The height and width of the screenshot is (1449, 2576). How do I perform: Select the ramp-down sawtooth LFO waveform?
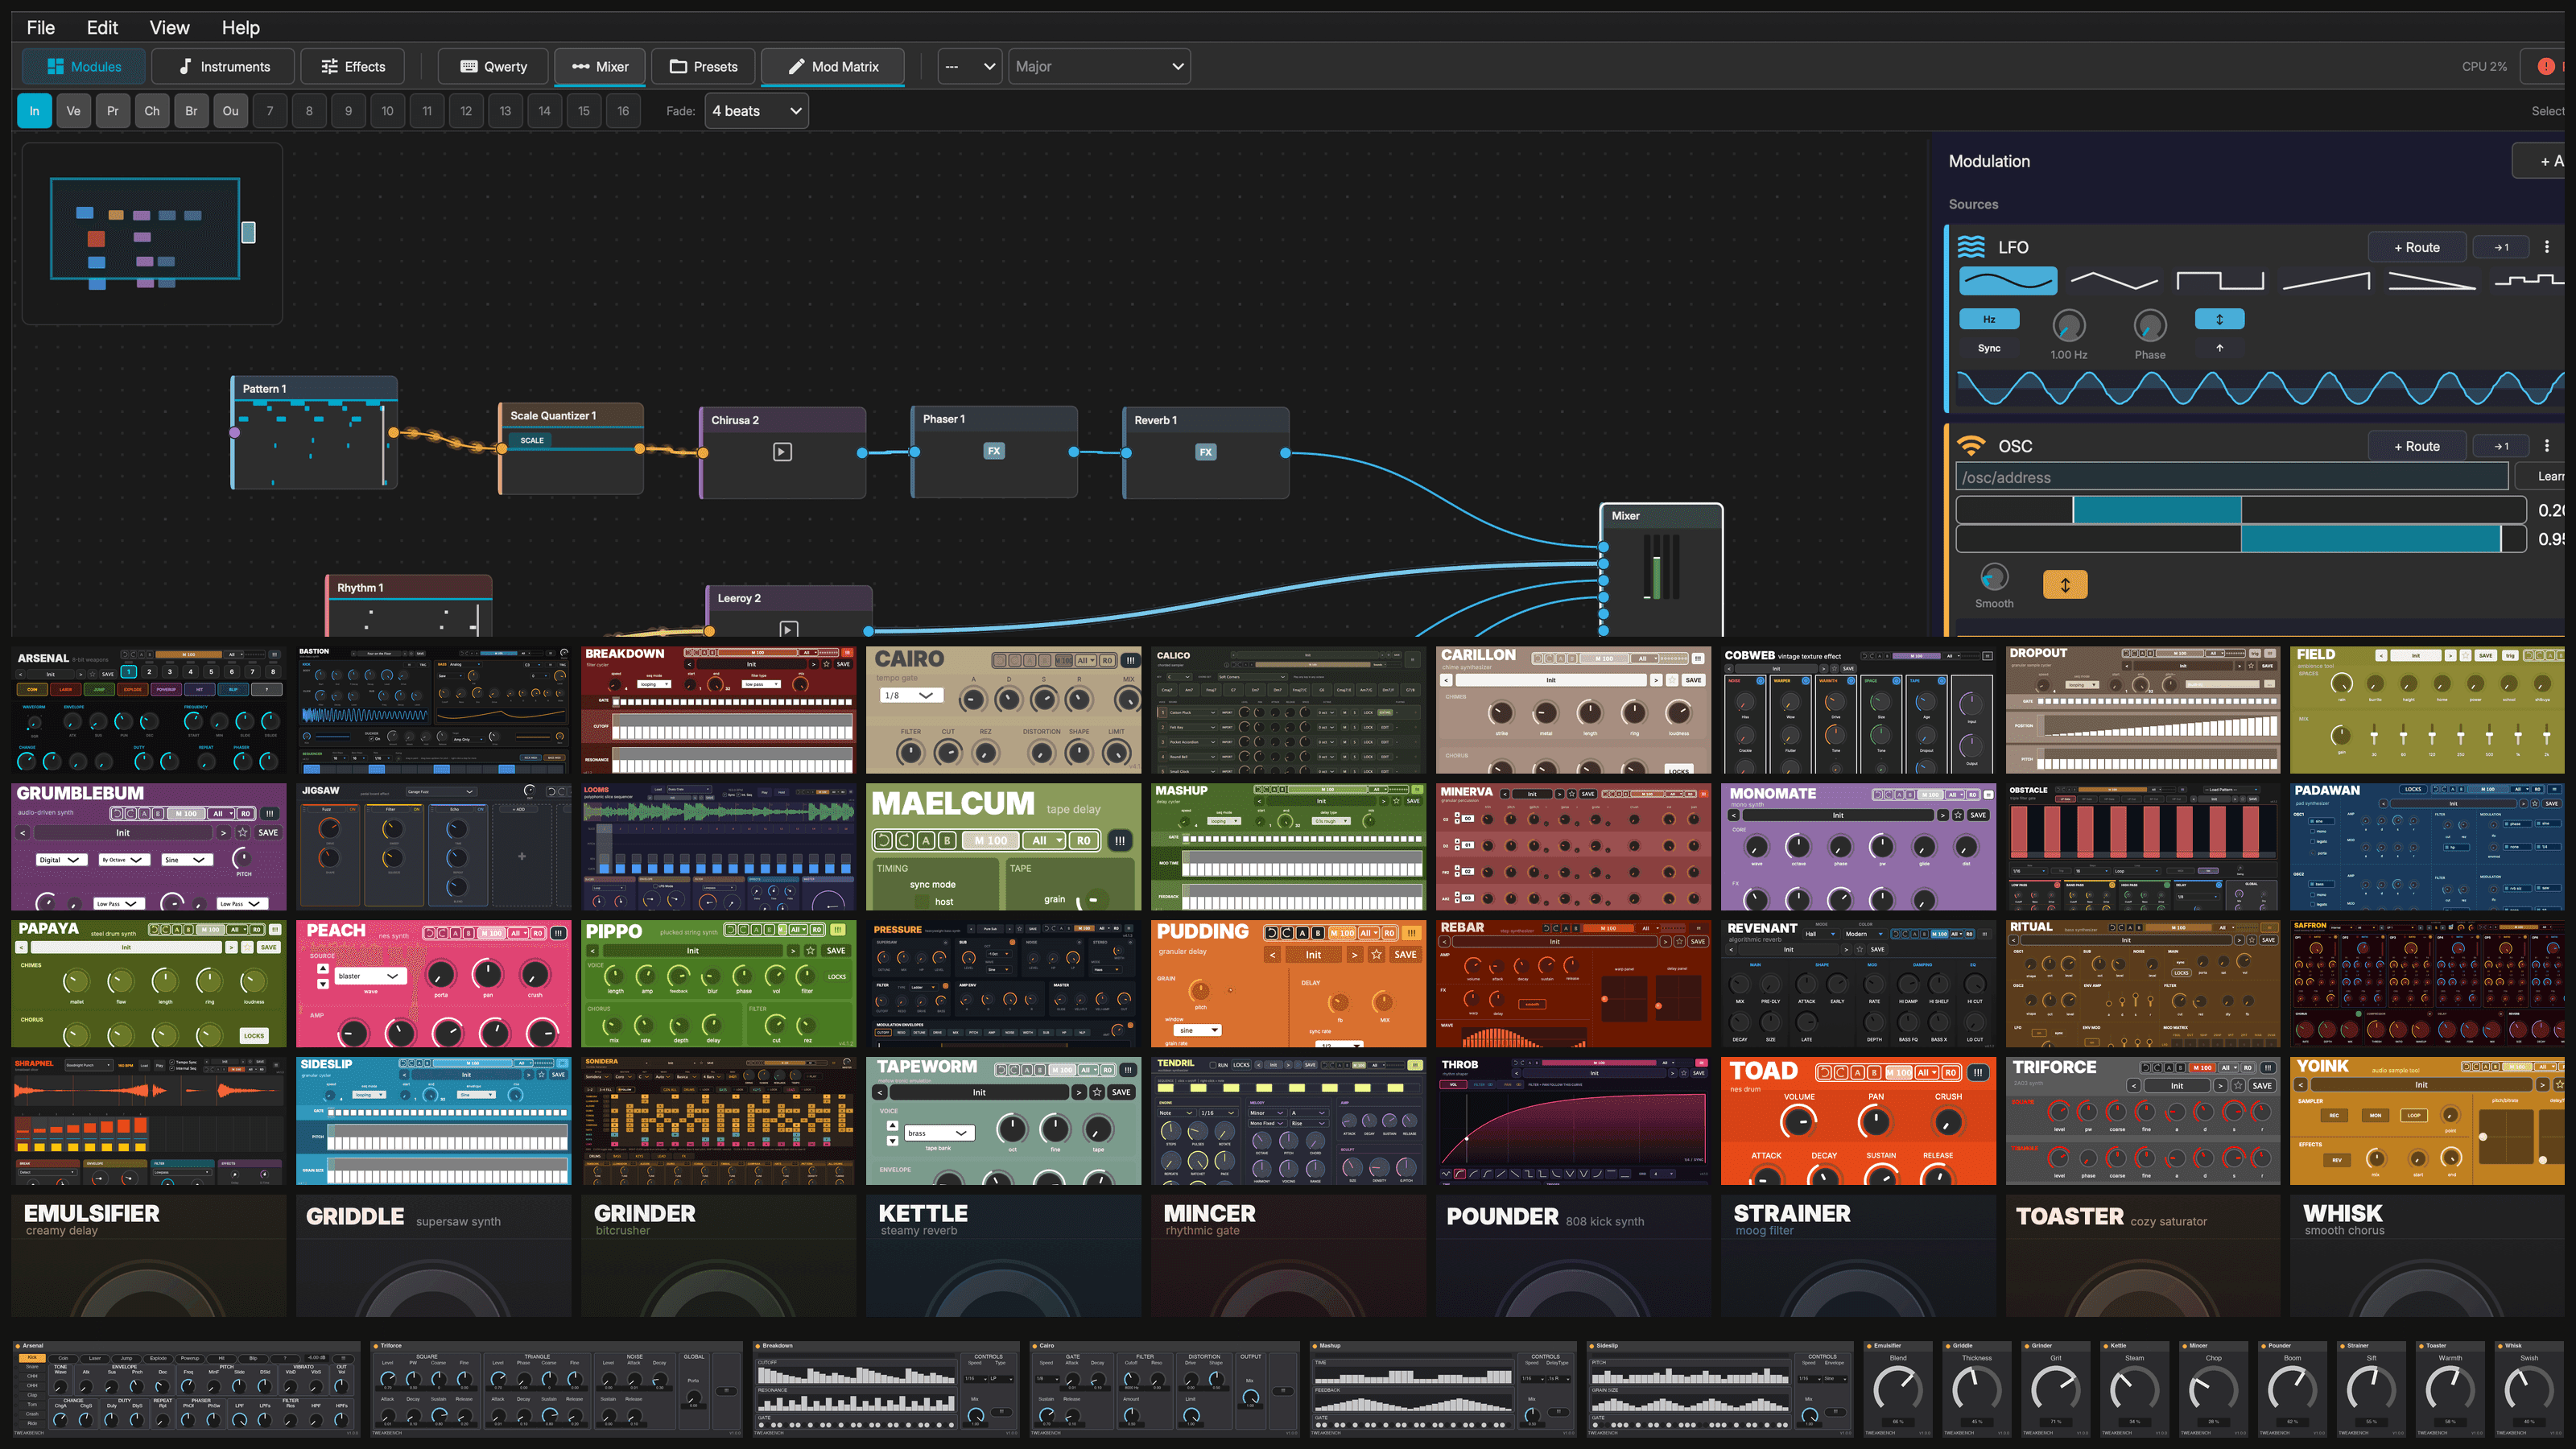point(2432,281)
